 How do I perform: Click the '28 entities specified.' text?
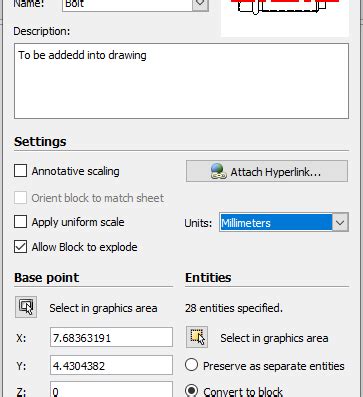234,308
